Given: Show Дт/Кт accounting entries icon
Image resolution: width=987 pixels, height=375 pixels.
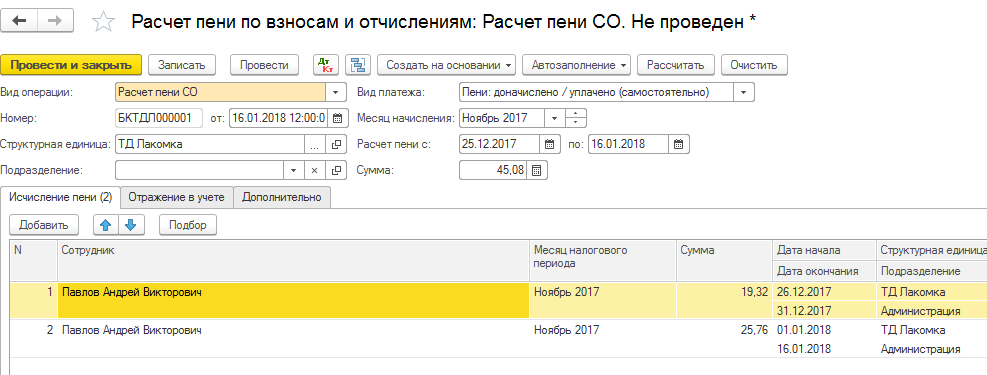Looking at the screenshot, I should tap(325, 65).
